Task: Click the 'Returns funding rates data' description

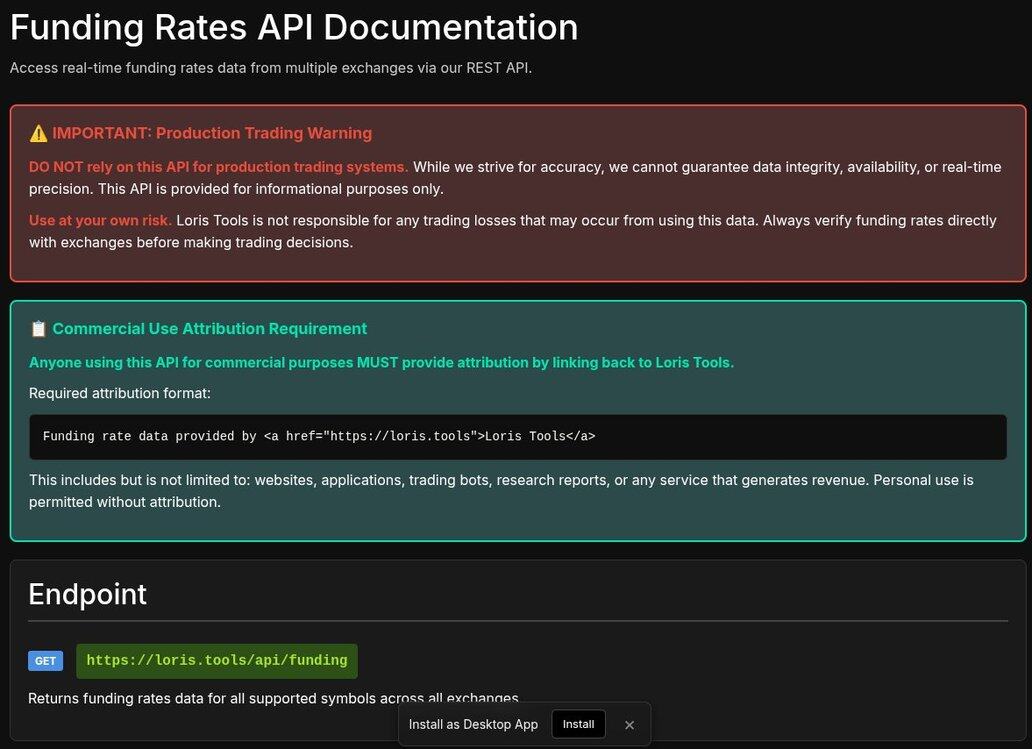Action: pos(273,698)
